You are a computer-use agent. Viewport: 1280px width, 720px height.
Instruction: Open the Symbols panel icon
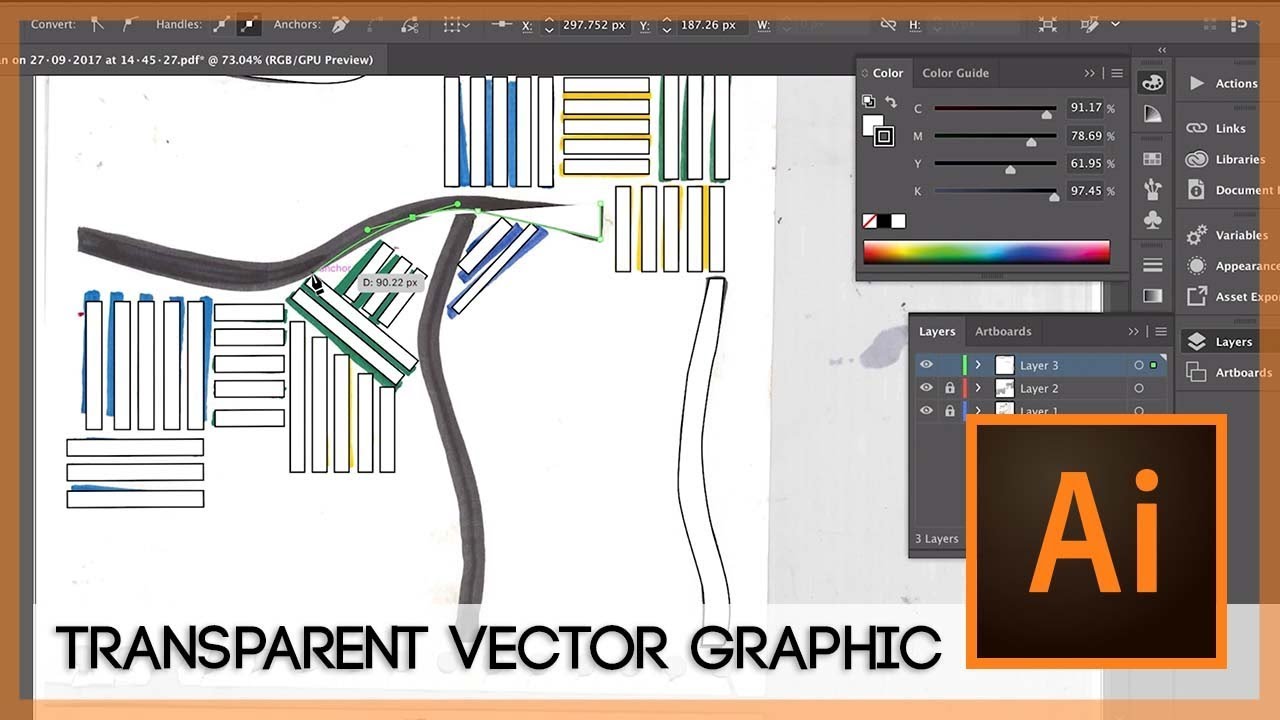pos(1152,220)
